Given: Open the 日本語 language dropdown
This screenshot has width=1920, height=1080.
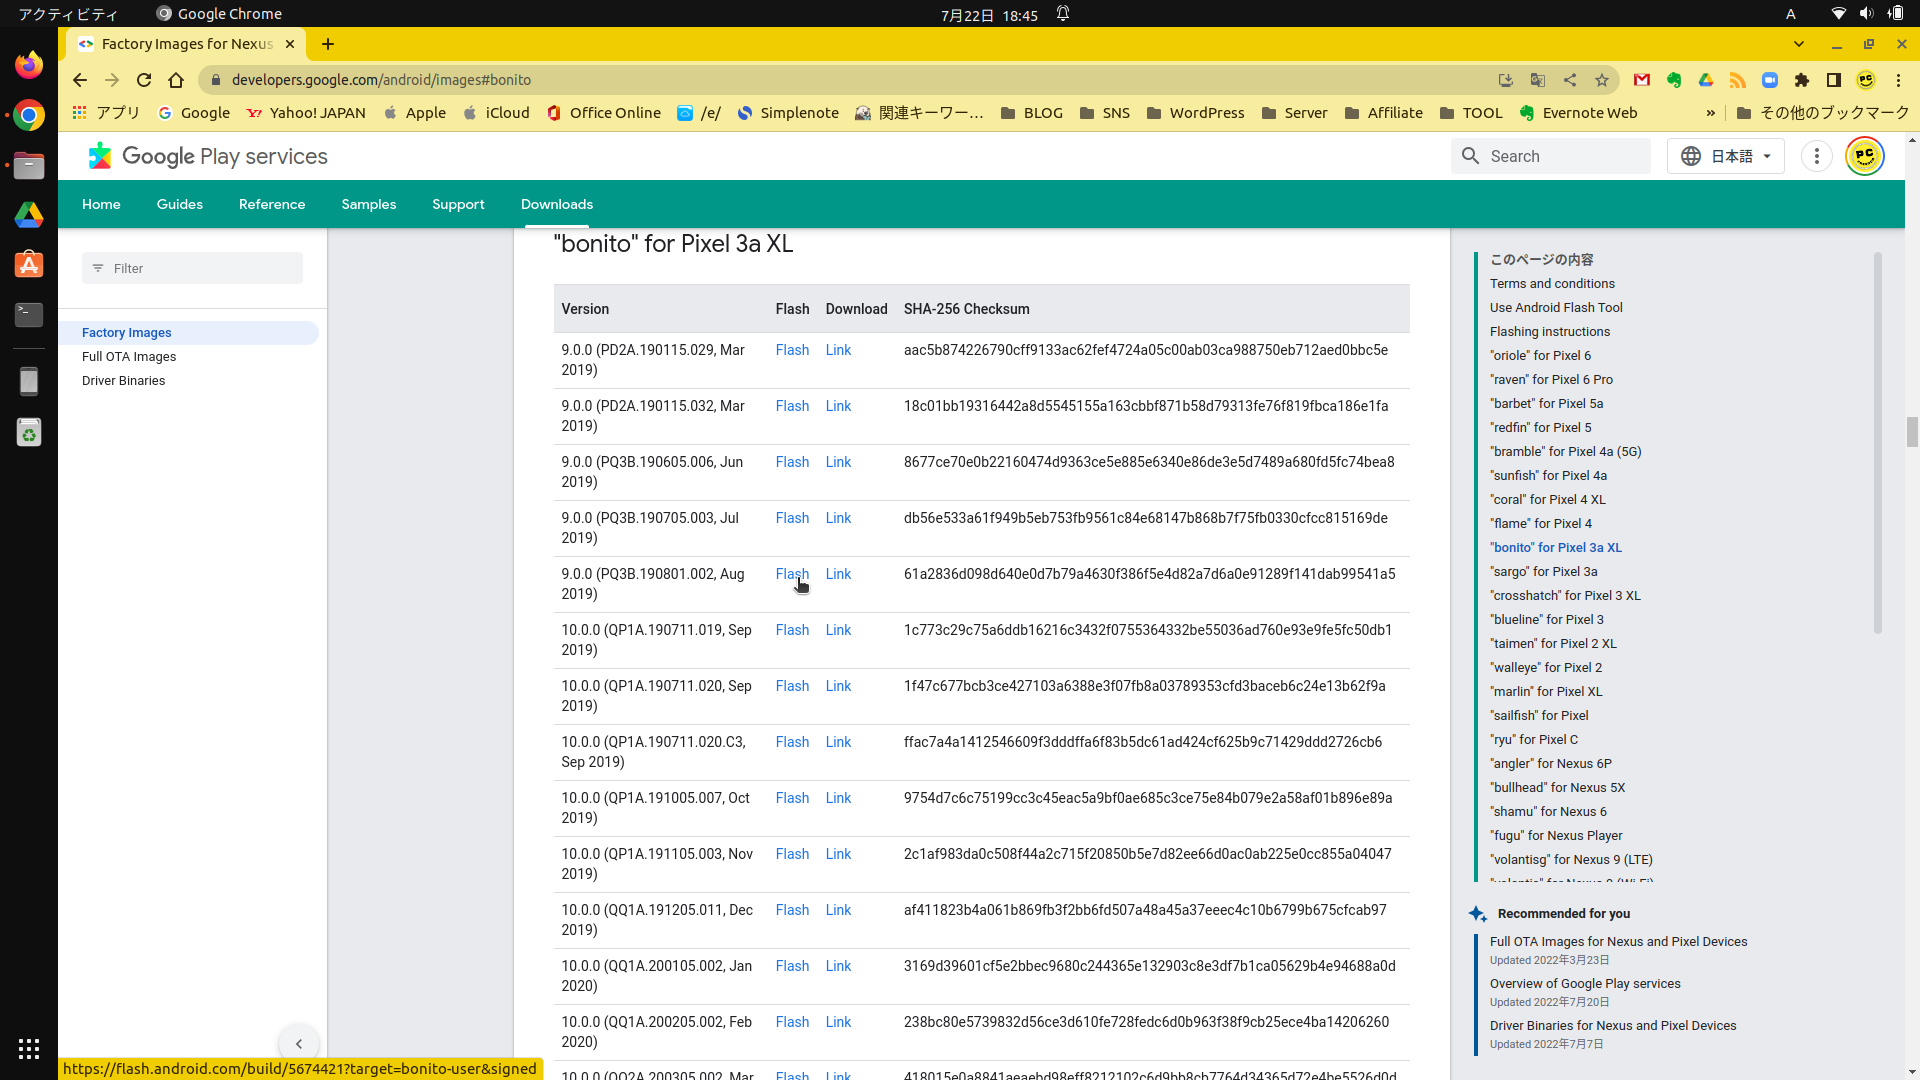Looking at the screenshot, I should (1726, 156).
